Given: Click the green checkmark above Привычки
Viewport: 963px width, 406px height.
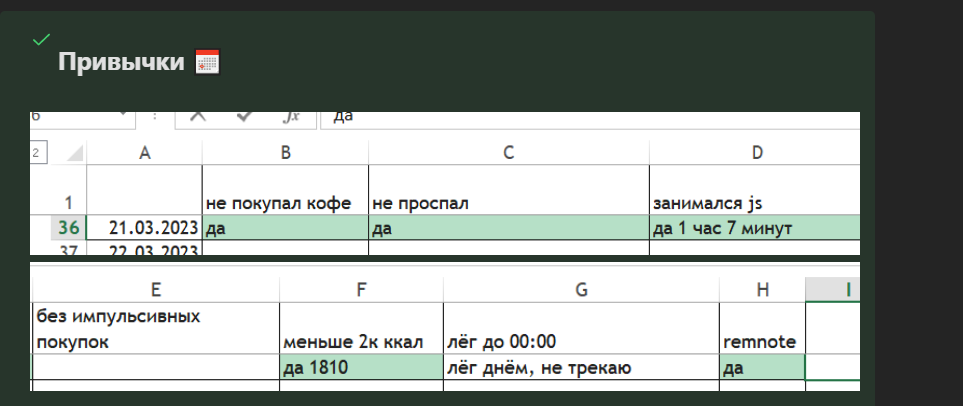Looking at the screenshot, I should click(41, 39).
